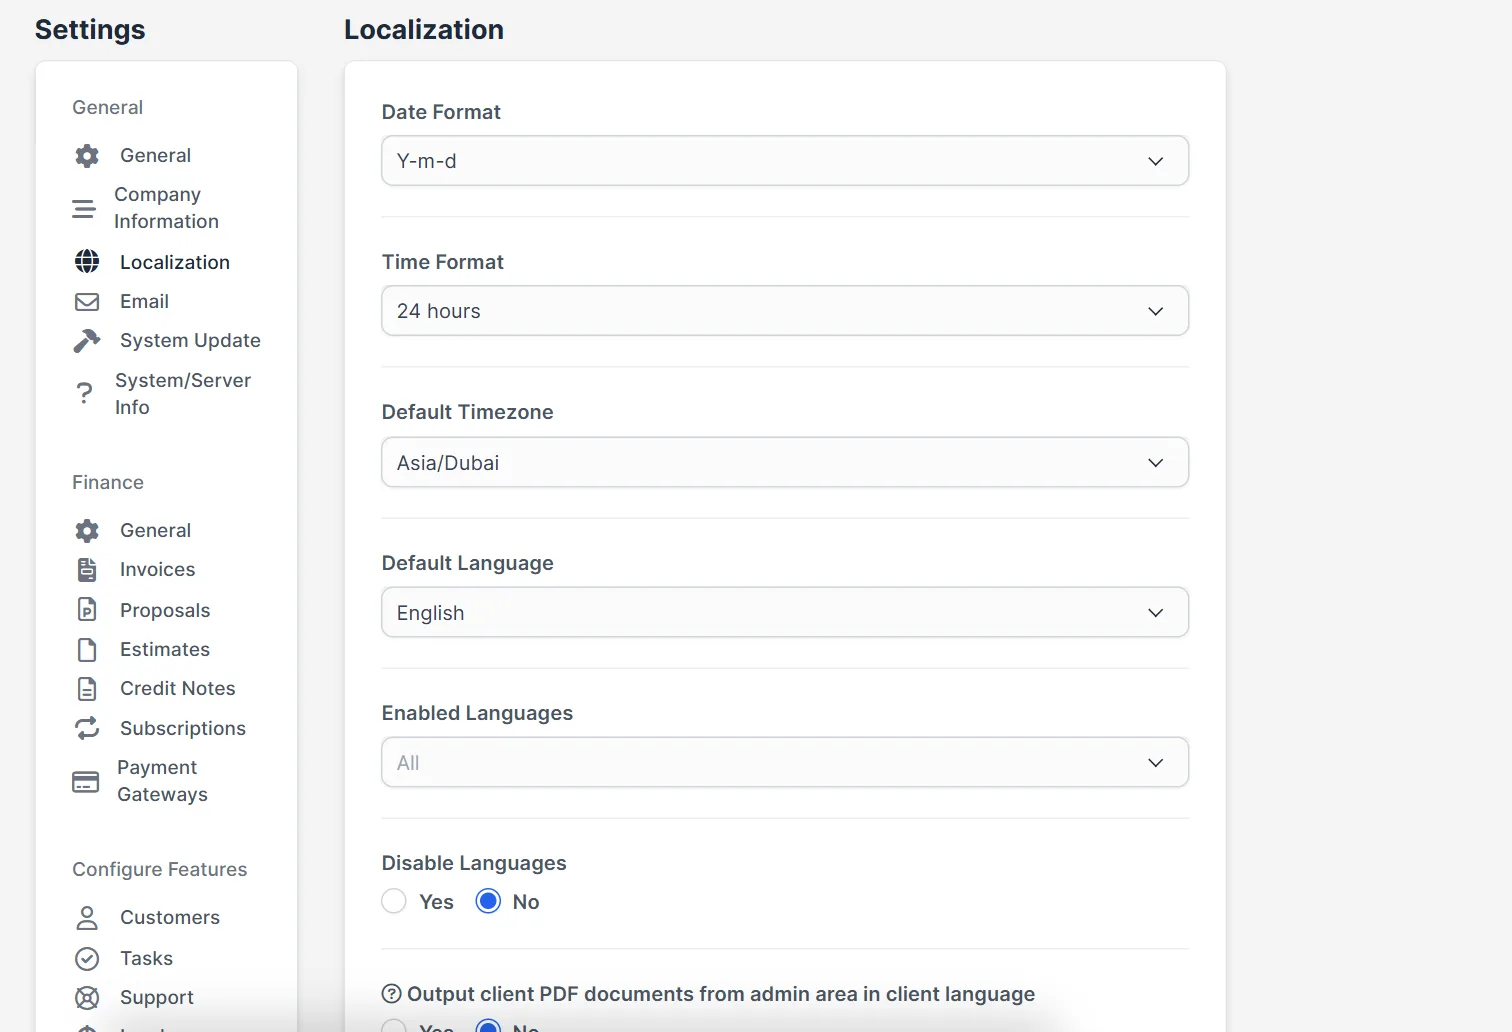
Task: Click the hammer icon beside System Update
Action: (x=87, y=341)
